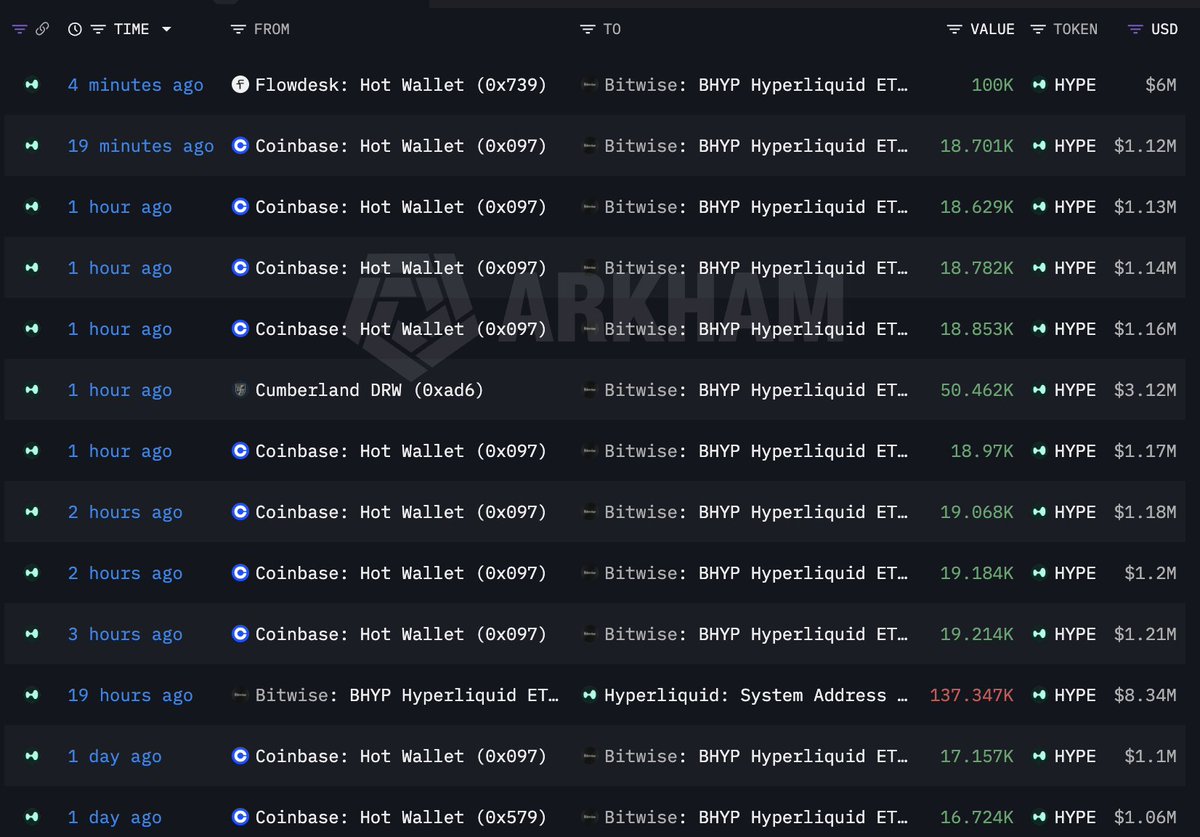Image resolution: width=1200 pixels, height=837 pixels.
Task: Click Hyperliquid logo beside System Address
Action: tap(589, 695)
